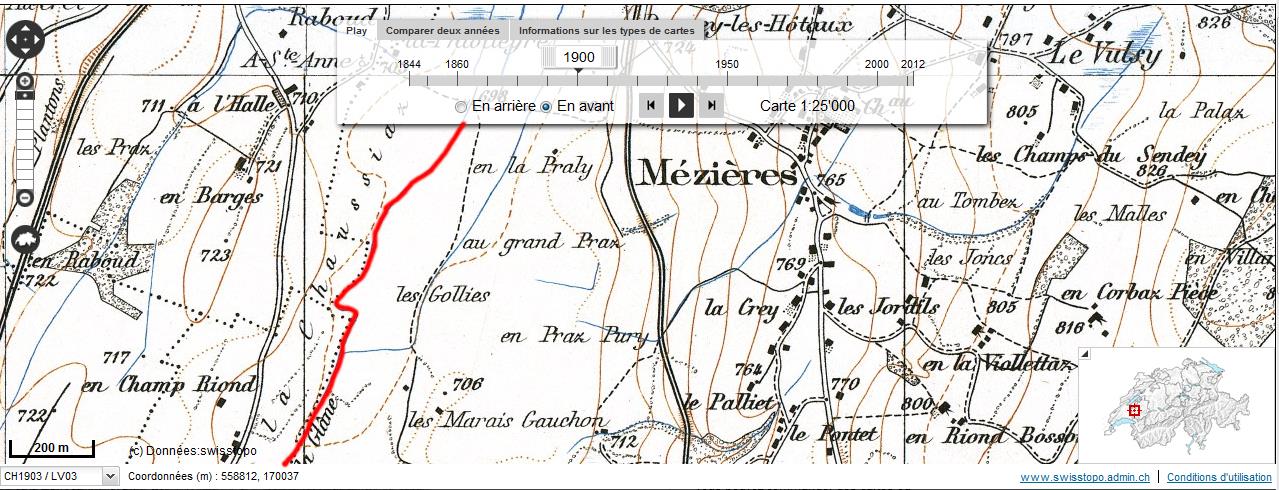Image resolution: width=1279 pixels, height=490 pixels.
Task: Click the au Tombex map label
Action: coord(968,203)
